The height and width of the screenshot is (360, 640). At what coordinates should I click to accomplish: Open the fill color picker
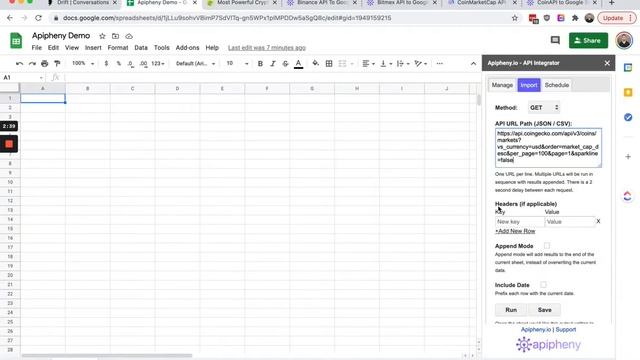[x=316, y=64]
